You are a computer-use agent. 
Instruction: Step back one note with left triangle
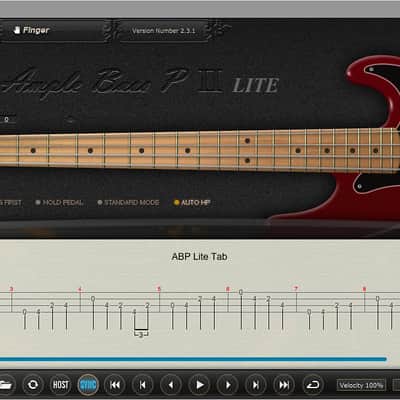[171, 385]
